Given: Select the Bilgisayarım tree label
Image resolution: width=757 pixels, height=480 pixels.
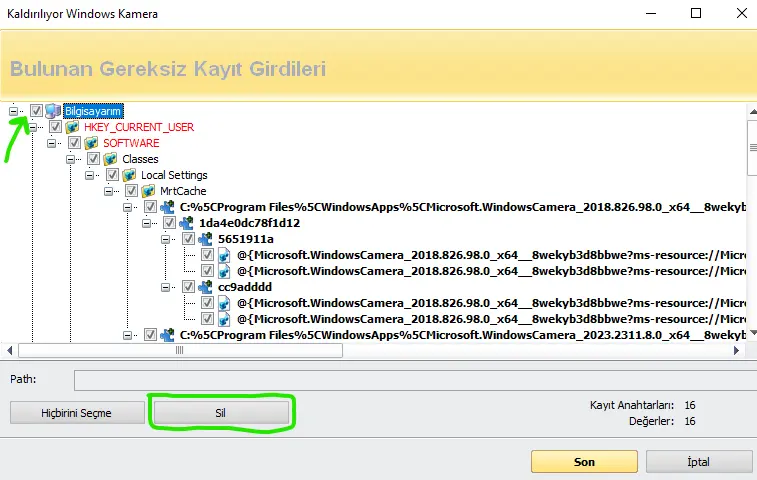Looking at the screenshot, I should pyautogui.click(x=93, y=111).
